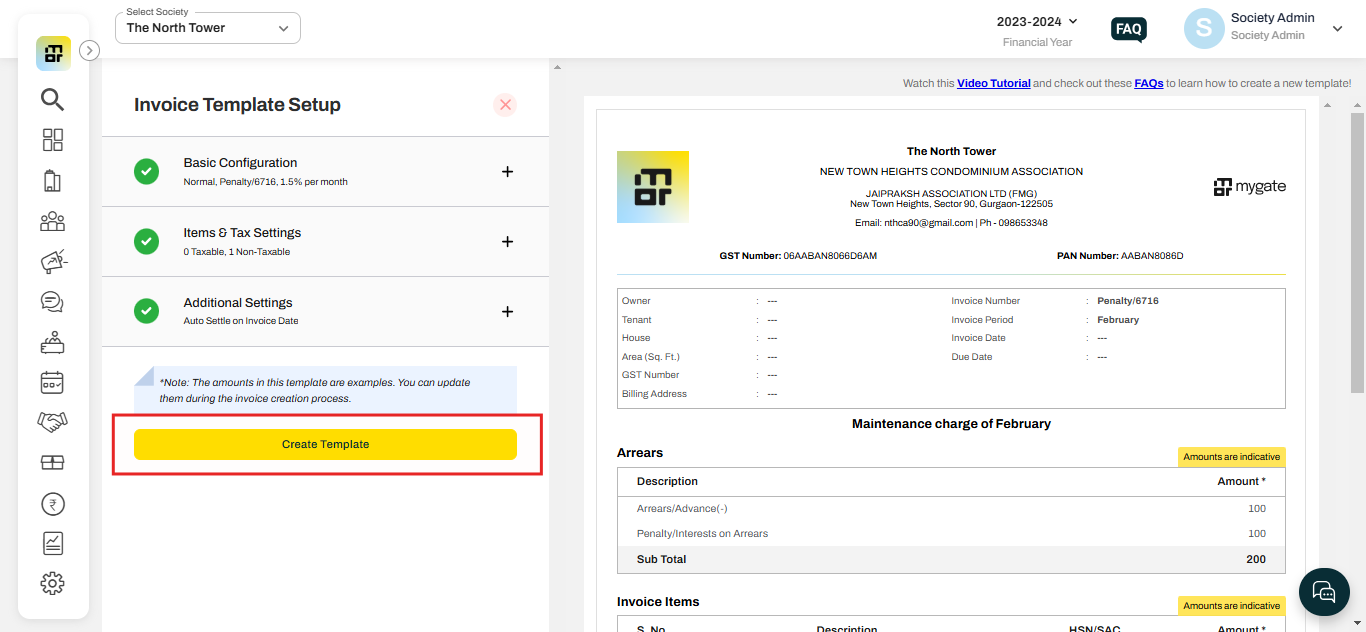Open the reports chart icon
The height and width of the screenshot is (632, 1366).
pos(52,543)
